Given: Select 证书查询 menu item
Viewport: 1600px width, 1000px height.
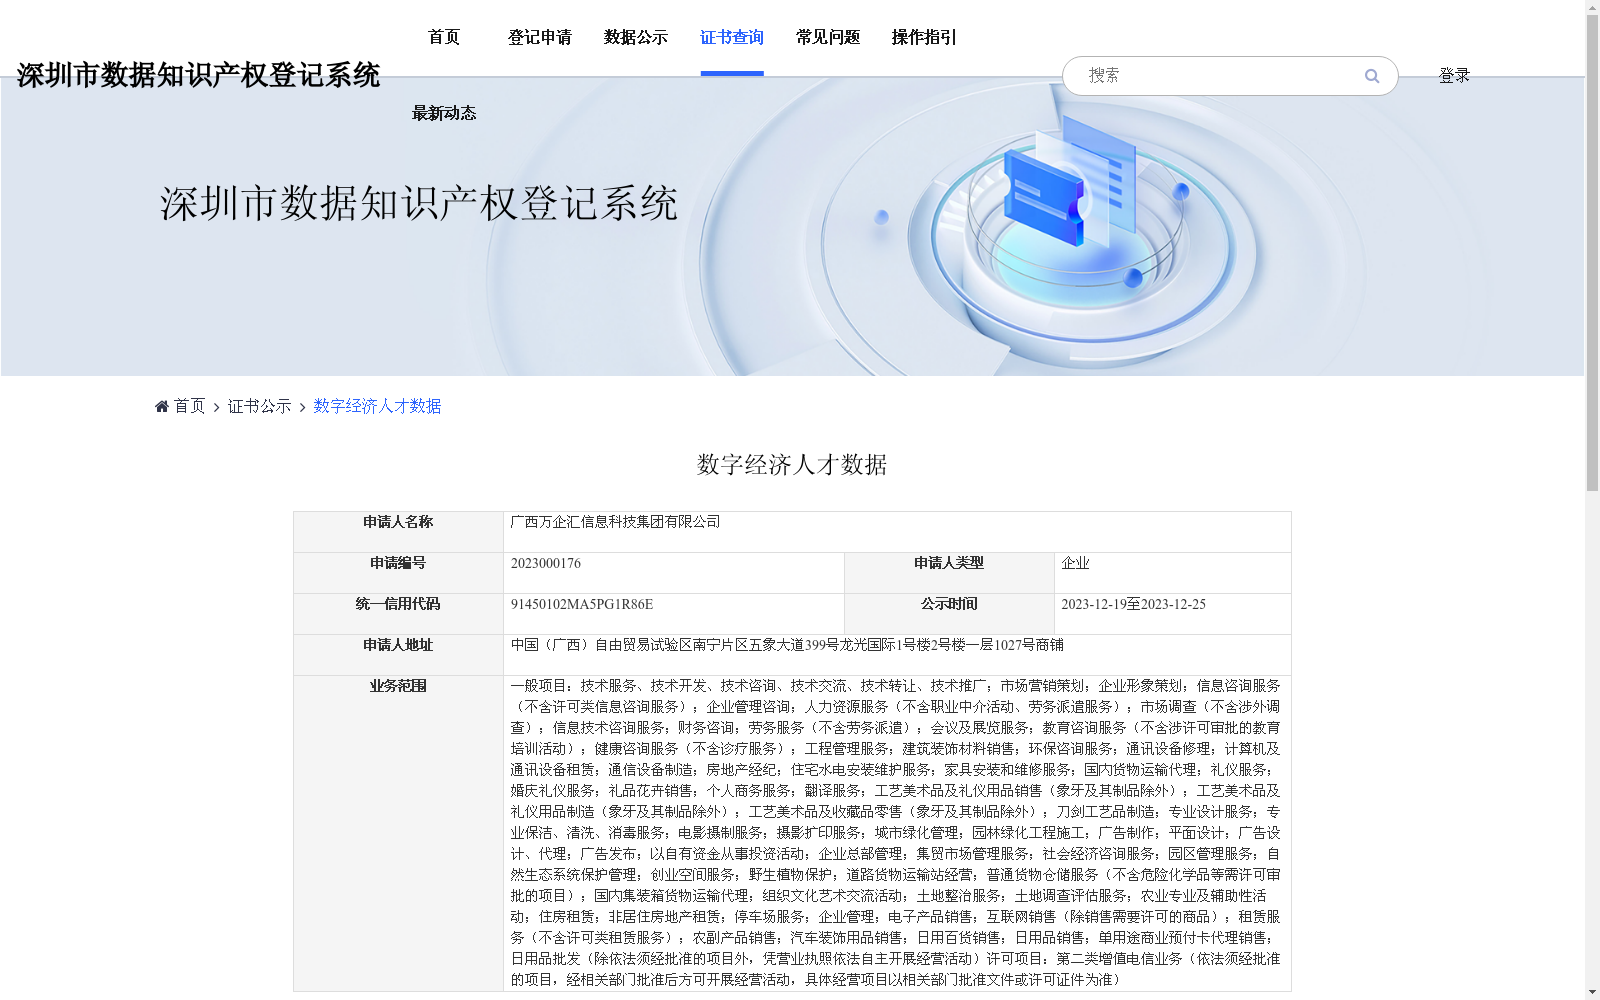Looking at the screenshot, I should [732, 38].
